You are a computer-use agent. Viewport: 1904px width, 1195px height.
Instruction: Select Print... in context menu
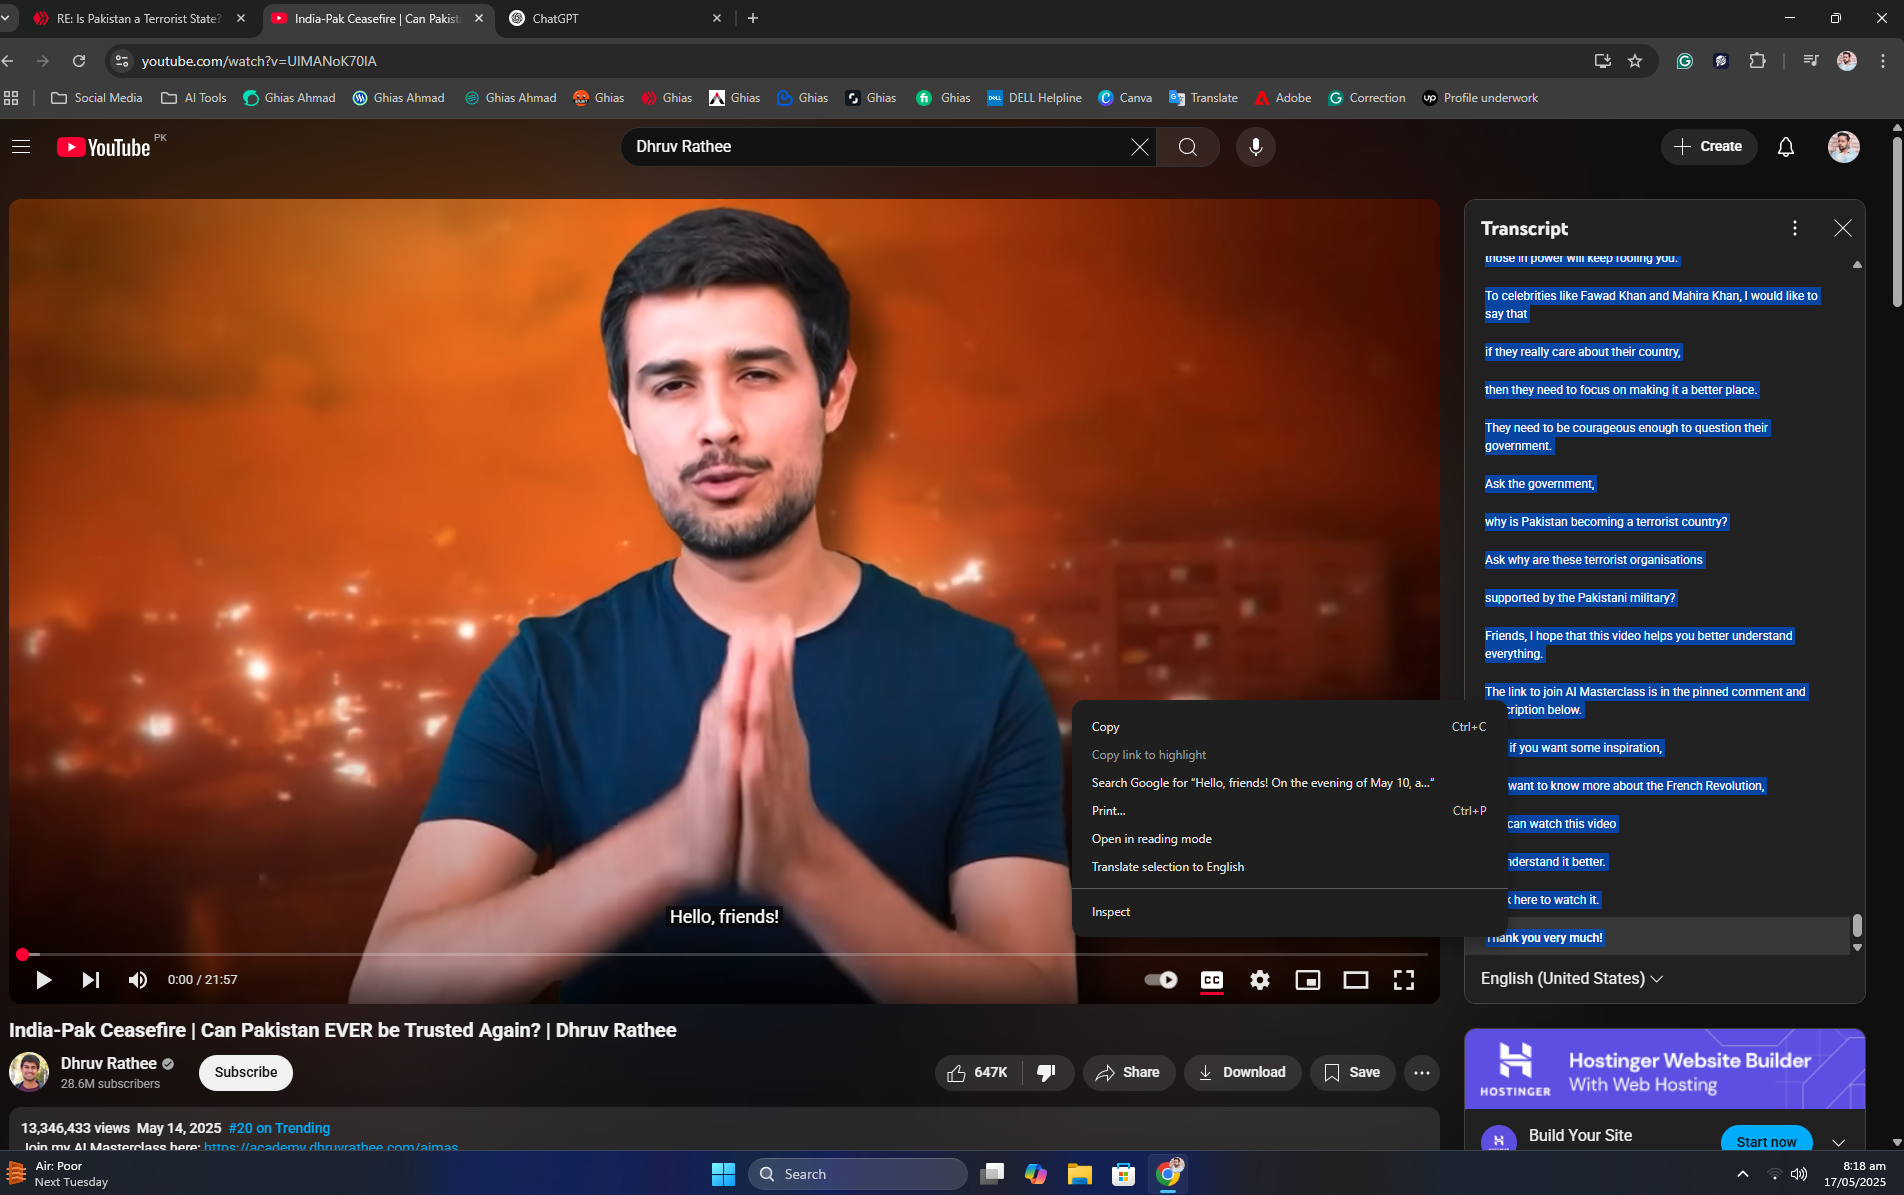tap(1288, 811)
